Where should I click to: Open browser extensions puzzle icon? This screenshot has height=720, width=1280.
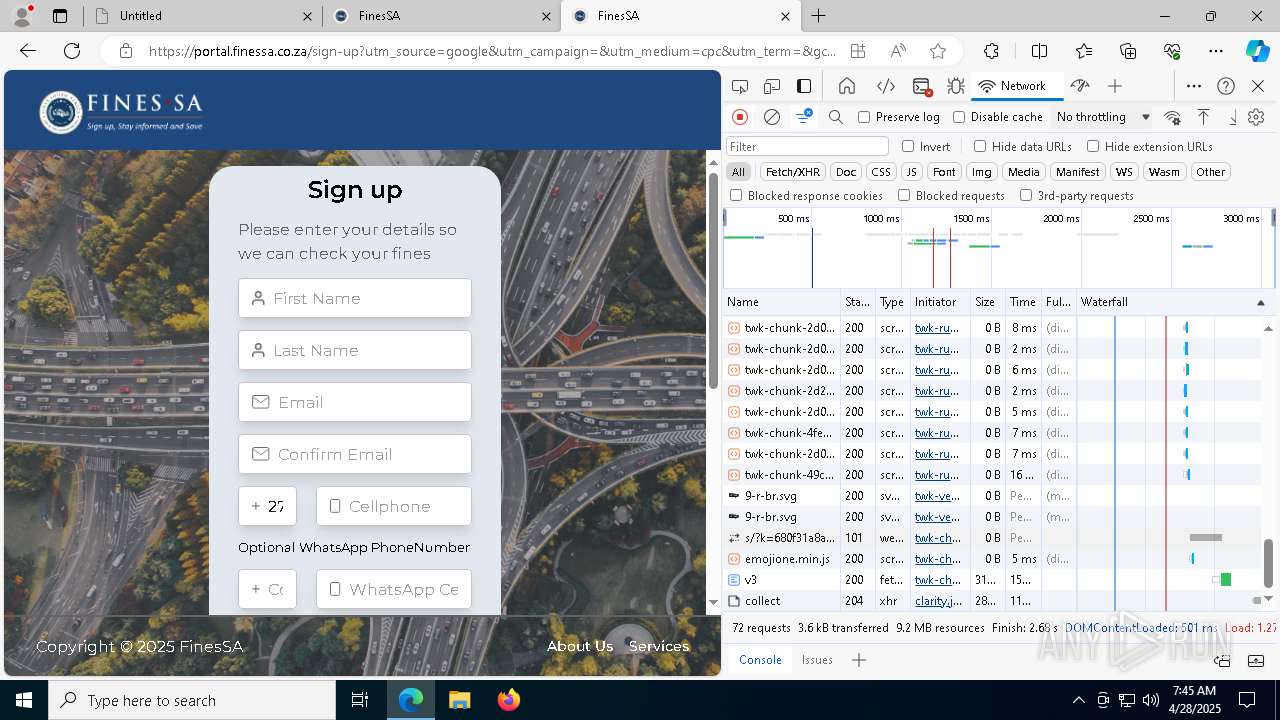pos(991,51)
